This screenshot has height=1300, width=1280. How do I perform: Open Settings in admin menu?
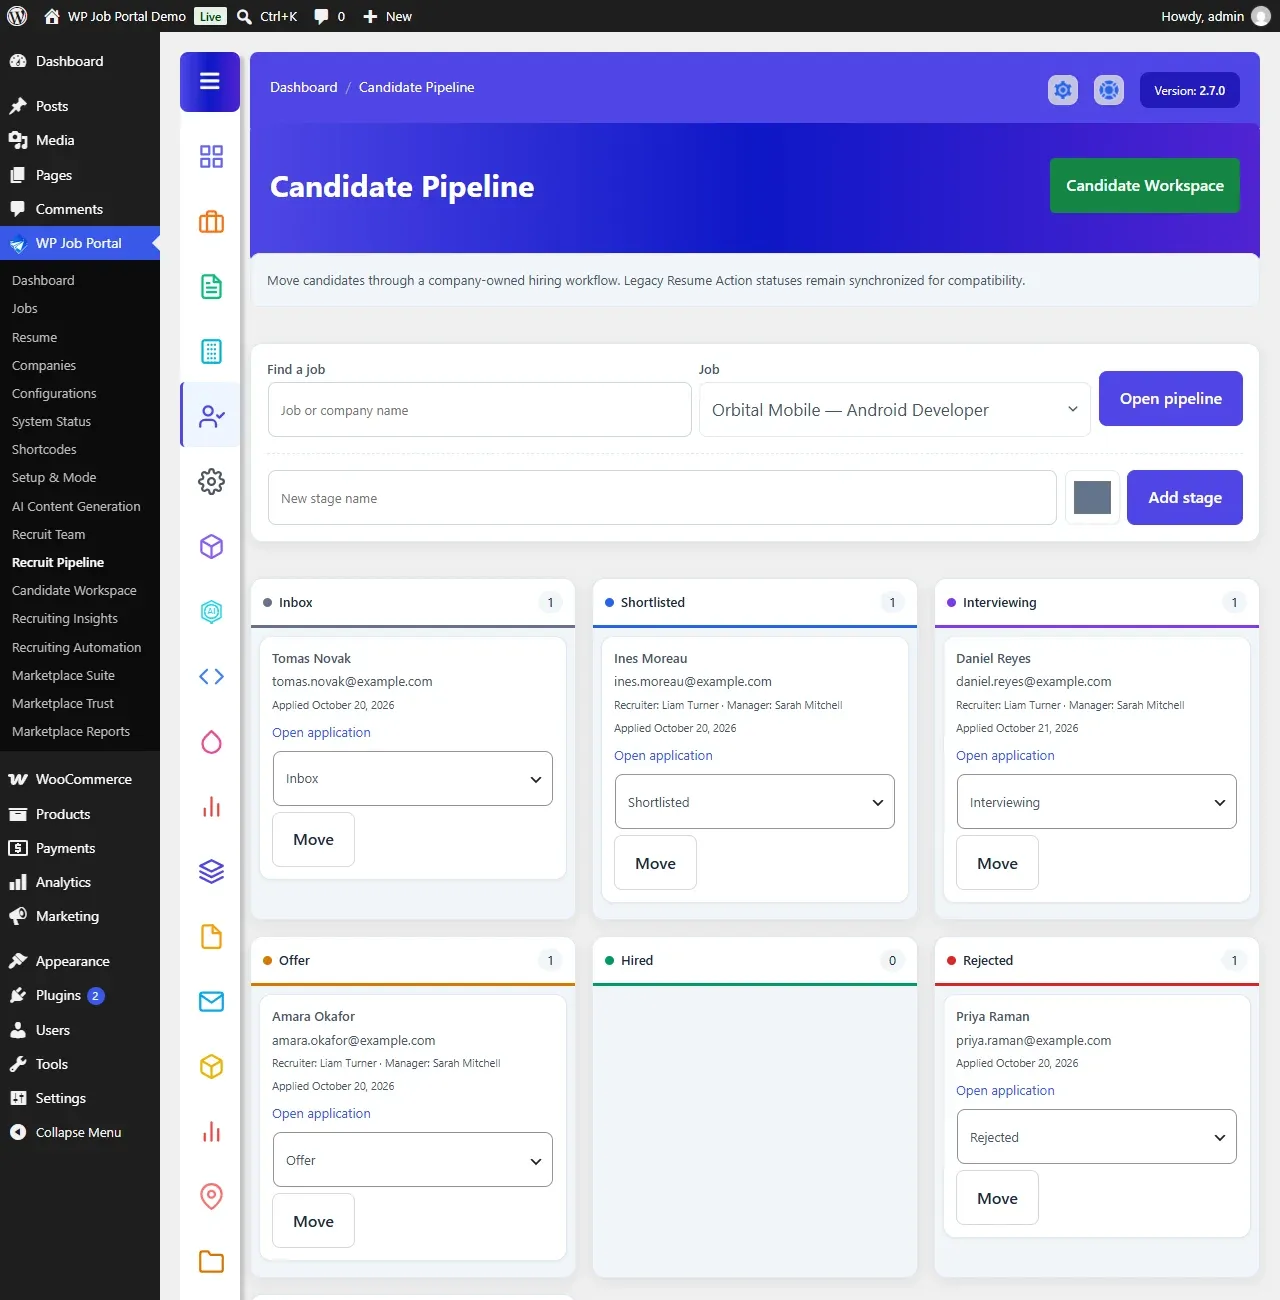pos(80,1098)
